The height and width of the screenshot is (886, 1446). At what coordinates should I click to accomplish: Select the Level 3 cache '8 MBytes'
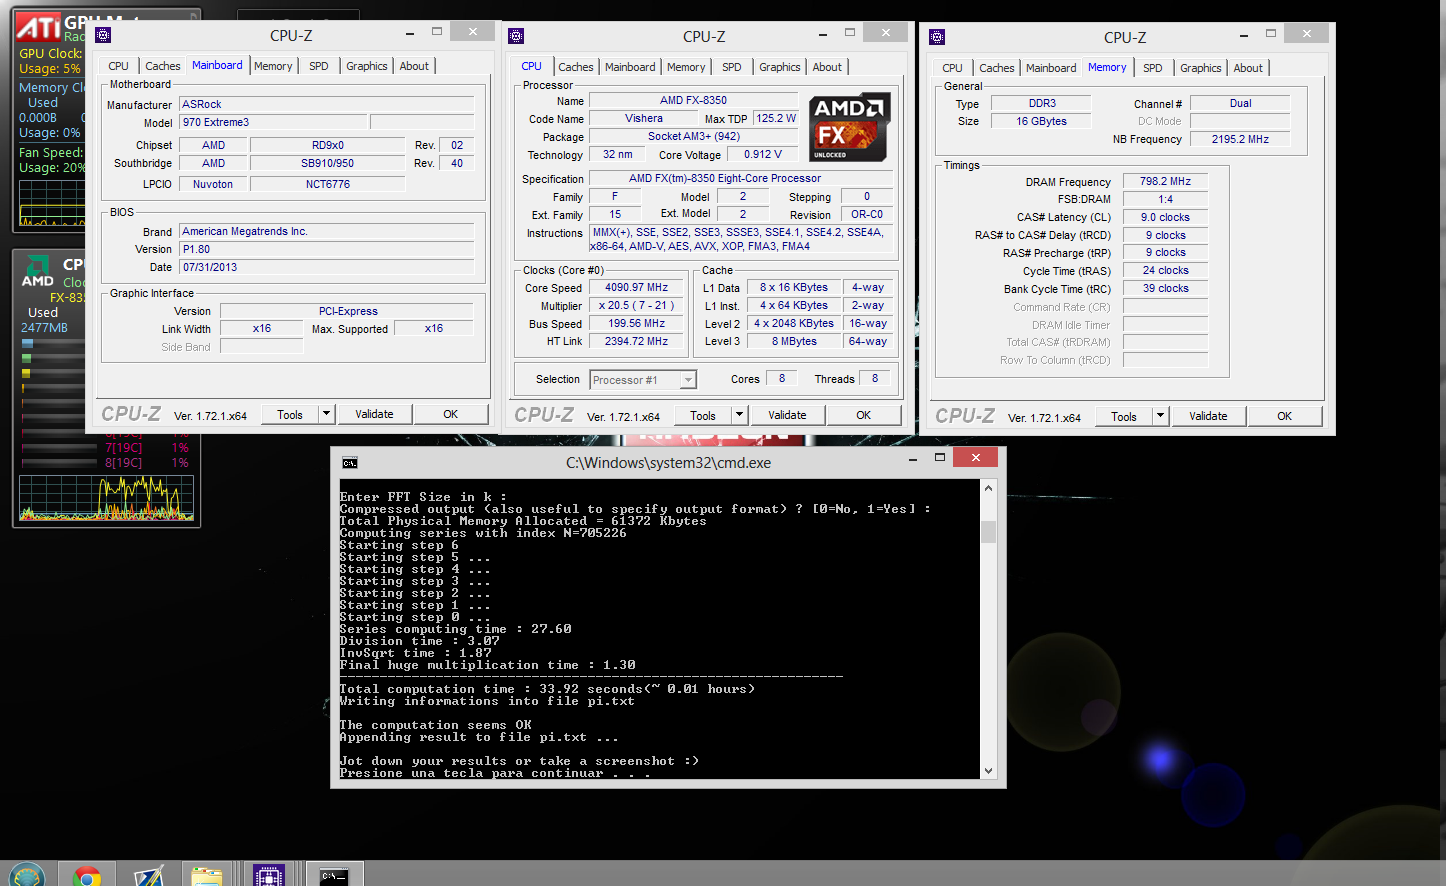coord(794,341)
